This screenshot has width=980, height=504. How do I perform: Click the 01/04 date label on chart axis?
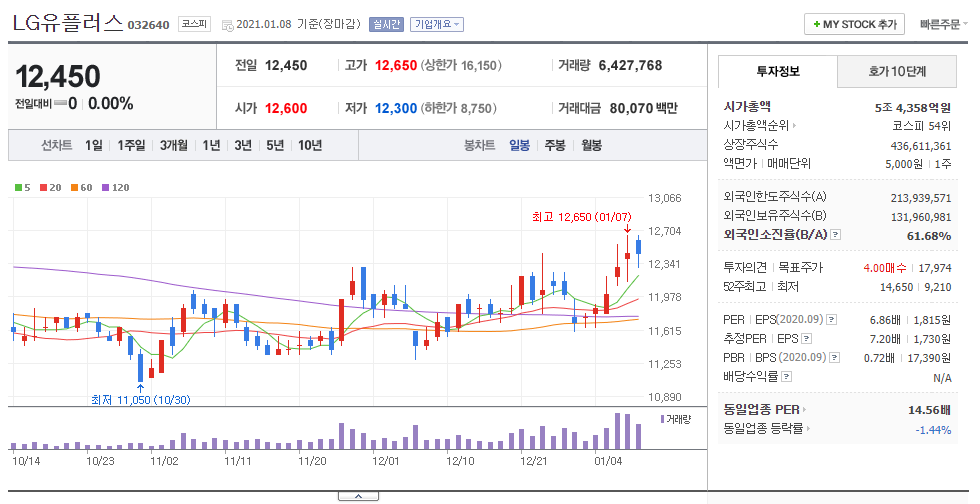pos(608,461)
